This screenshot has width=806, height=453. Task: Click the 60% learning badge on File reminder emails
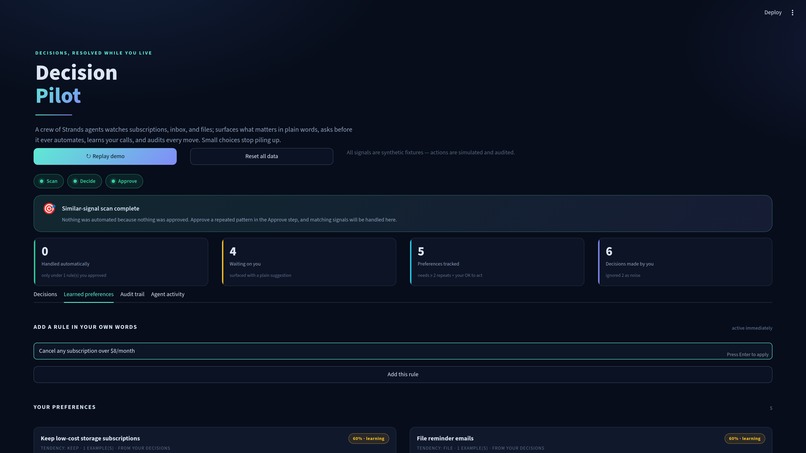point(745,439)
